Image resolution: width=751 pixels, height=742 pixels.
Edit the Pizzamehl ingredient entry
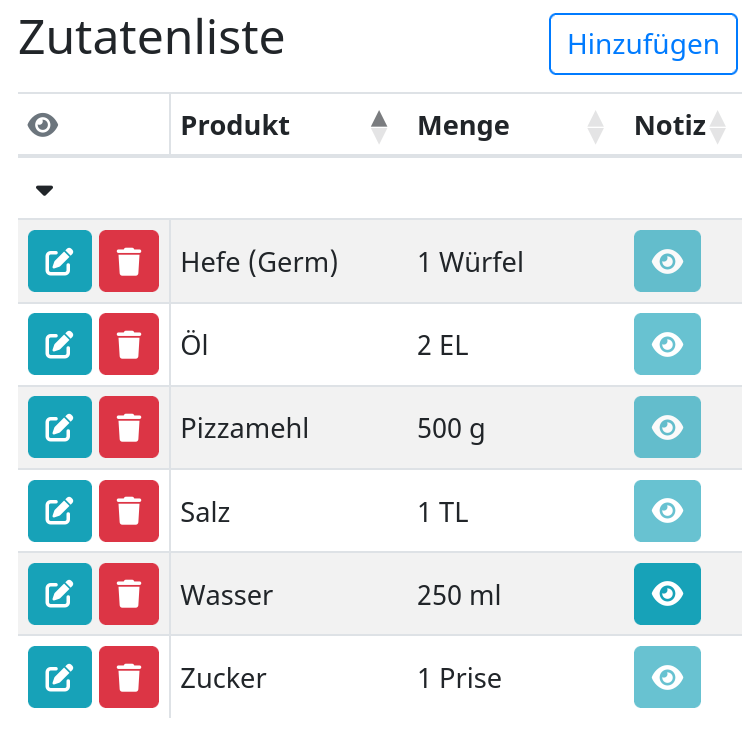pos(59,427)
